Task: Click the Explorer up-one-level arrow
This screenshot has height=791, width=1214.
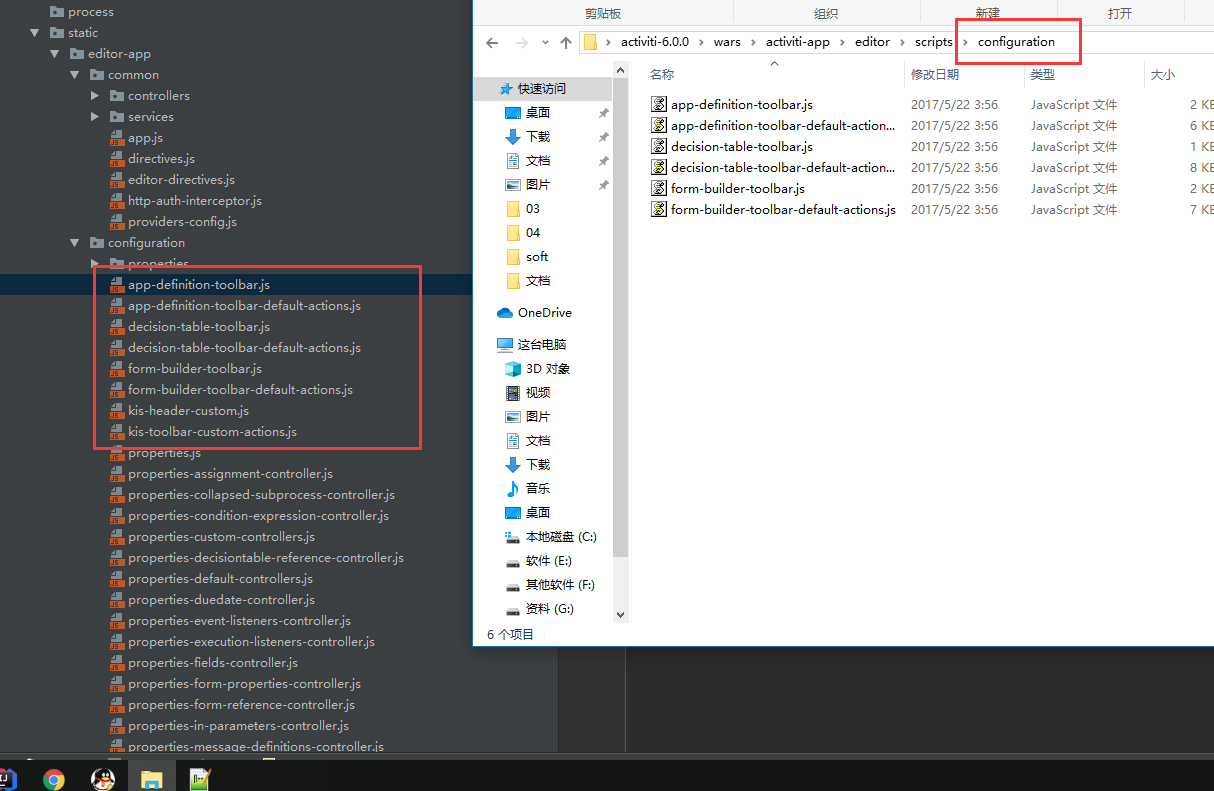Action: [566, 42]
